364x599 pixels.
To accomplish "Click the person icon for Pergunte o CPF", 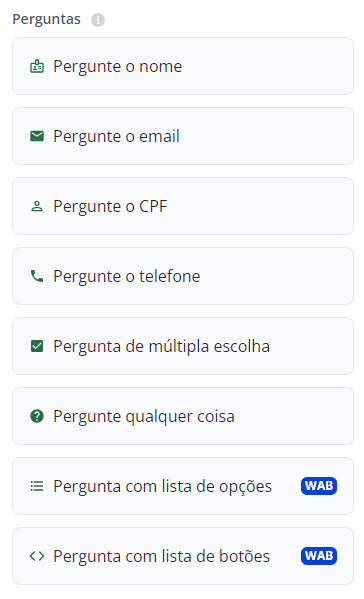I will point(37,206).
